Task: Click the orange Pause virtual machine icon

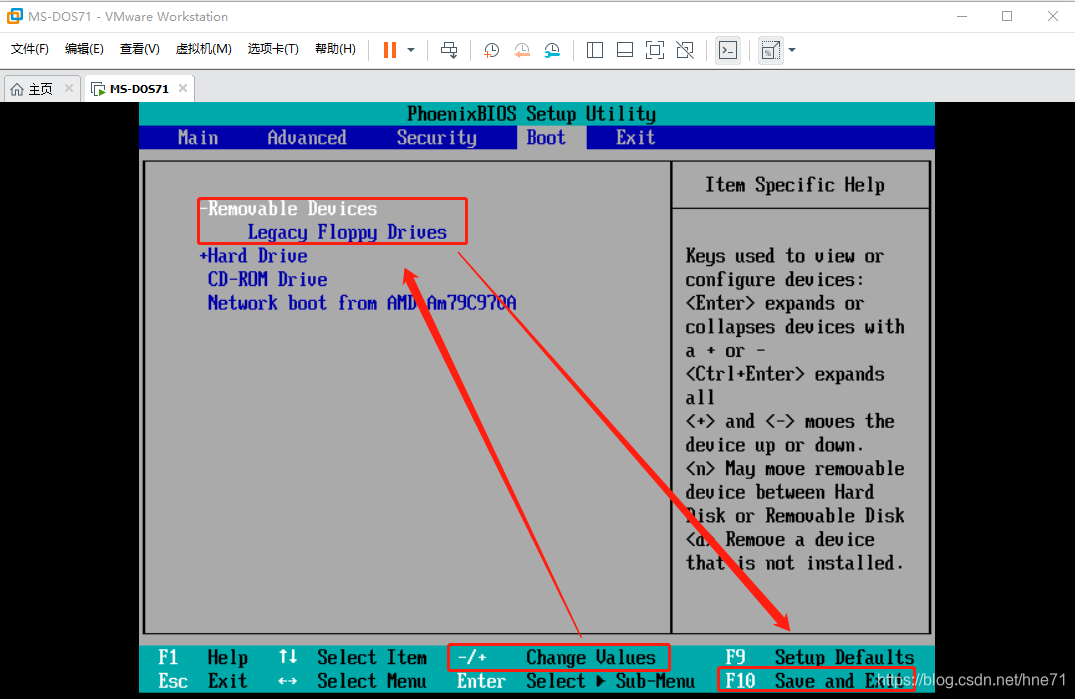Action: [389, 50]
